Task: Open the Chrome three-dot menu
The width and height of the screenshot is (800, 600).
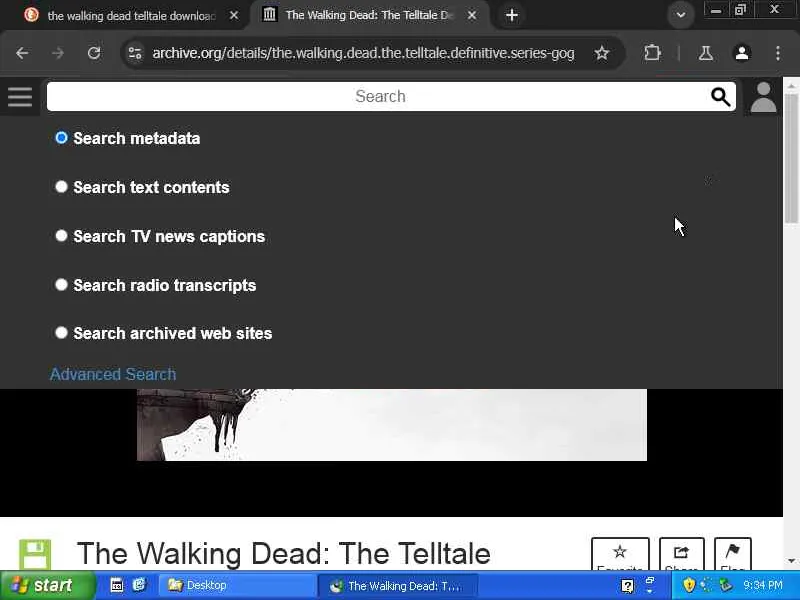Action: pyautogui.click(x=778, y=53)
